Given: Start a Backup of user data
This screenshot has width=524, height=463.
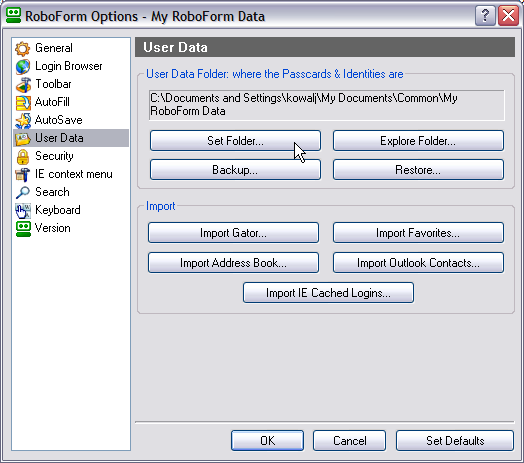Looking at the screenshot, I should [235, 169].
